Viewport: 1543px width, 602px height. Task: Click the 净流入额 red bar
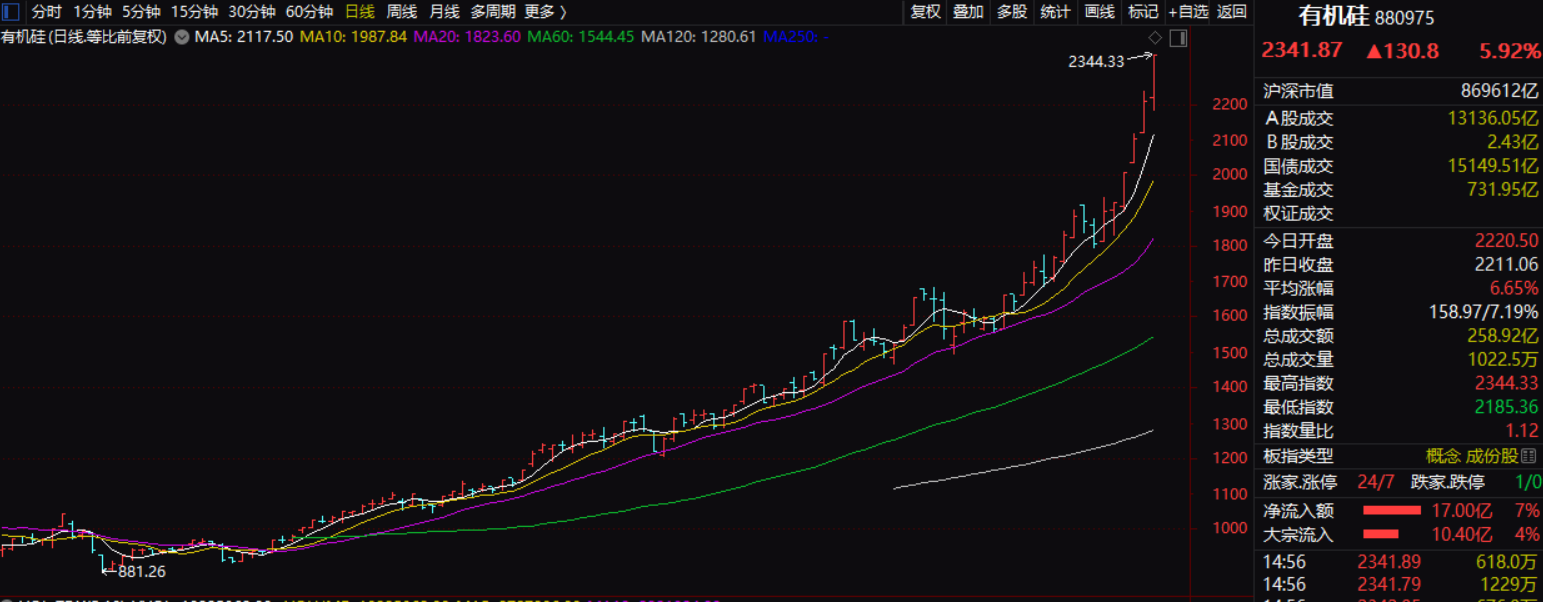tap(1391, 511)
